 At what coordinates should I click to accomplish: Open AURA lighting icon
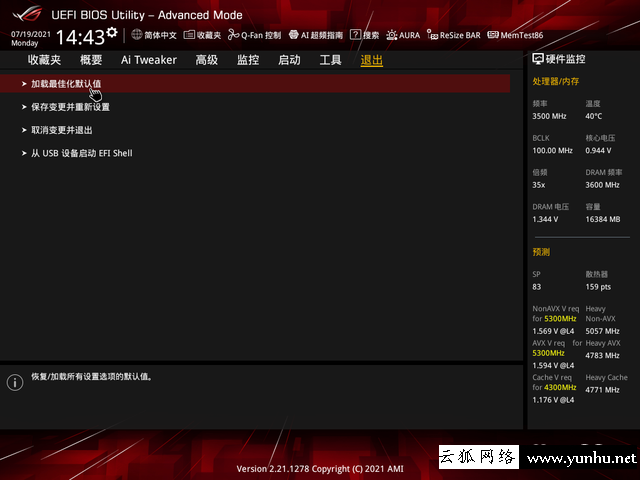(391, 35)
